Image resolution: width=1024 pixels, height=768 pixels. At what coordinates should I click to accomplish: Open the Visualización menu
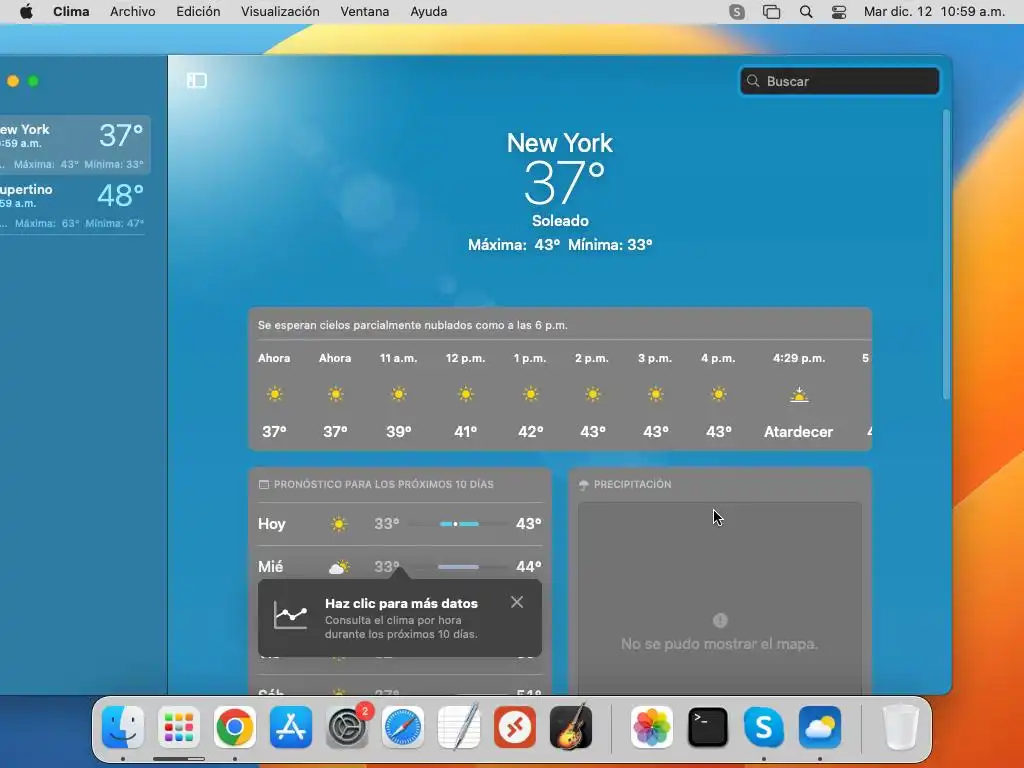tap(280, 12)
